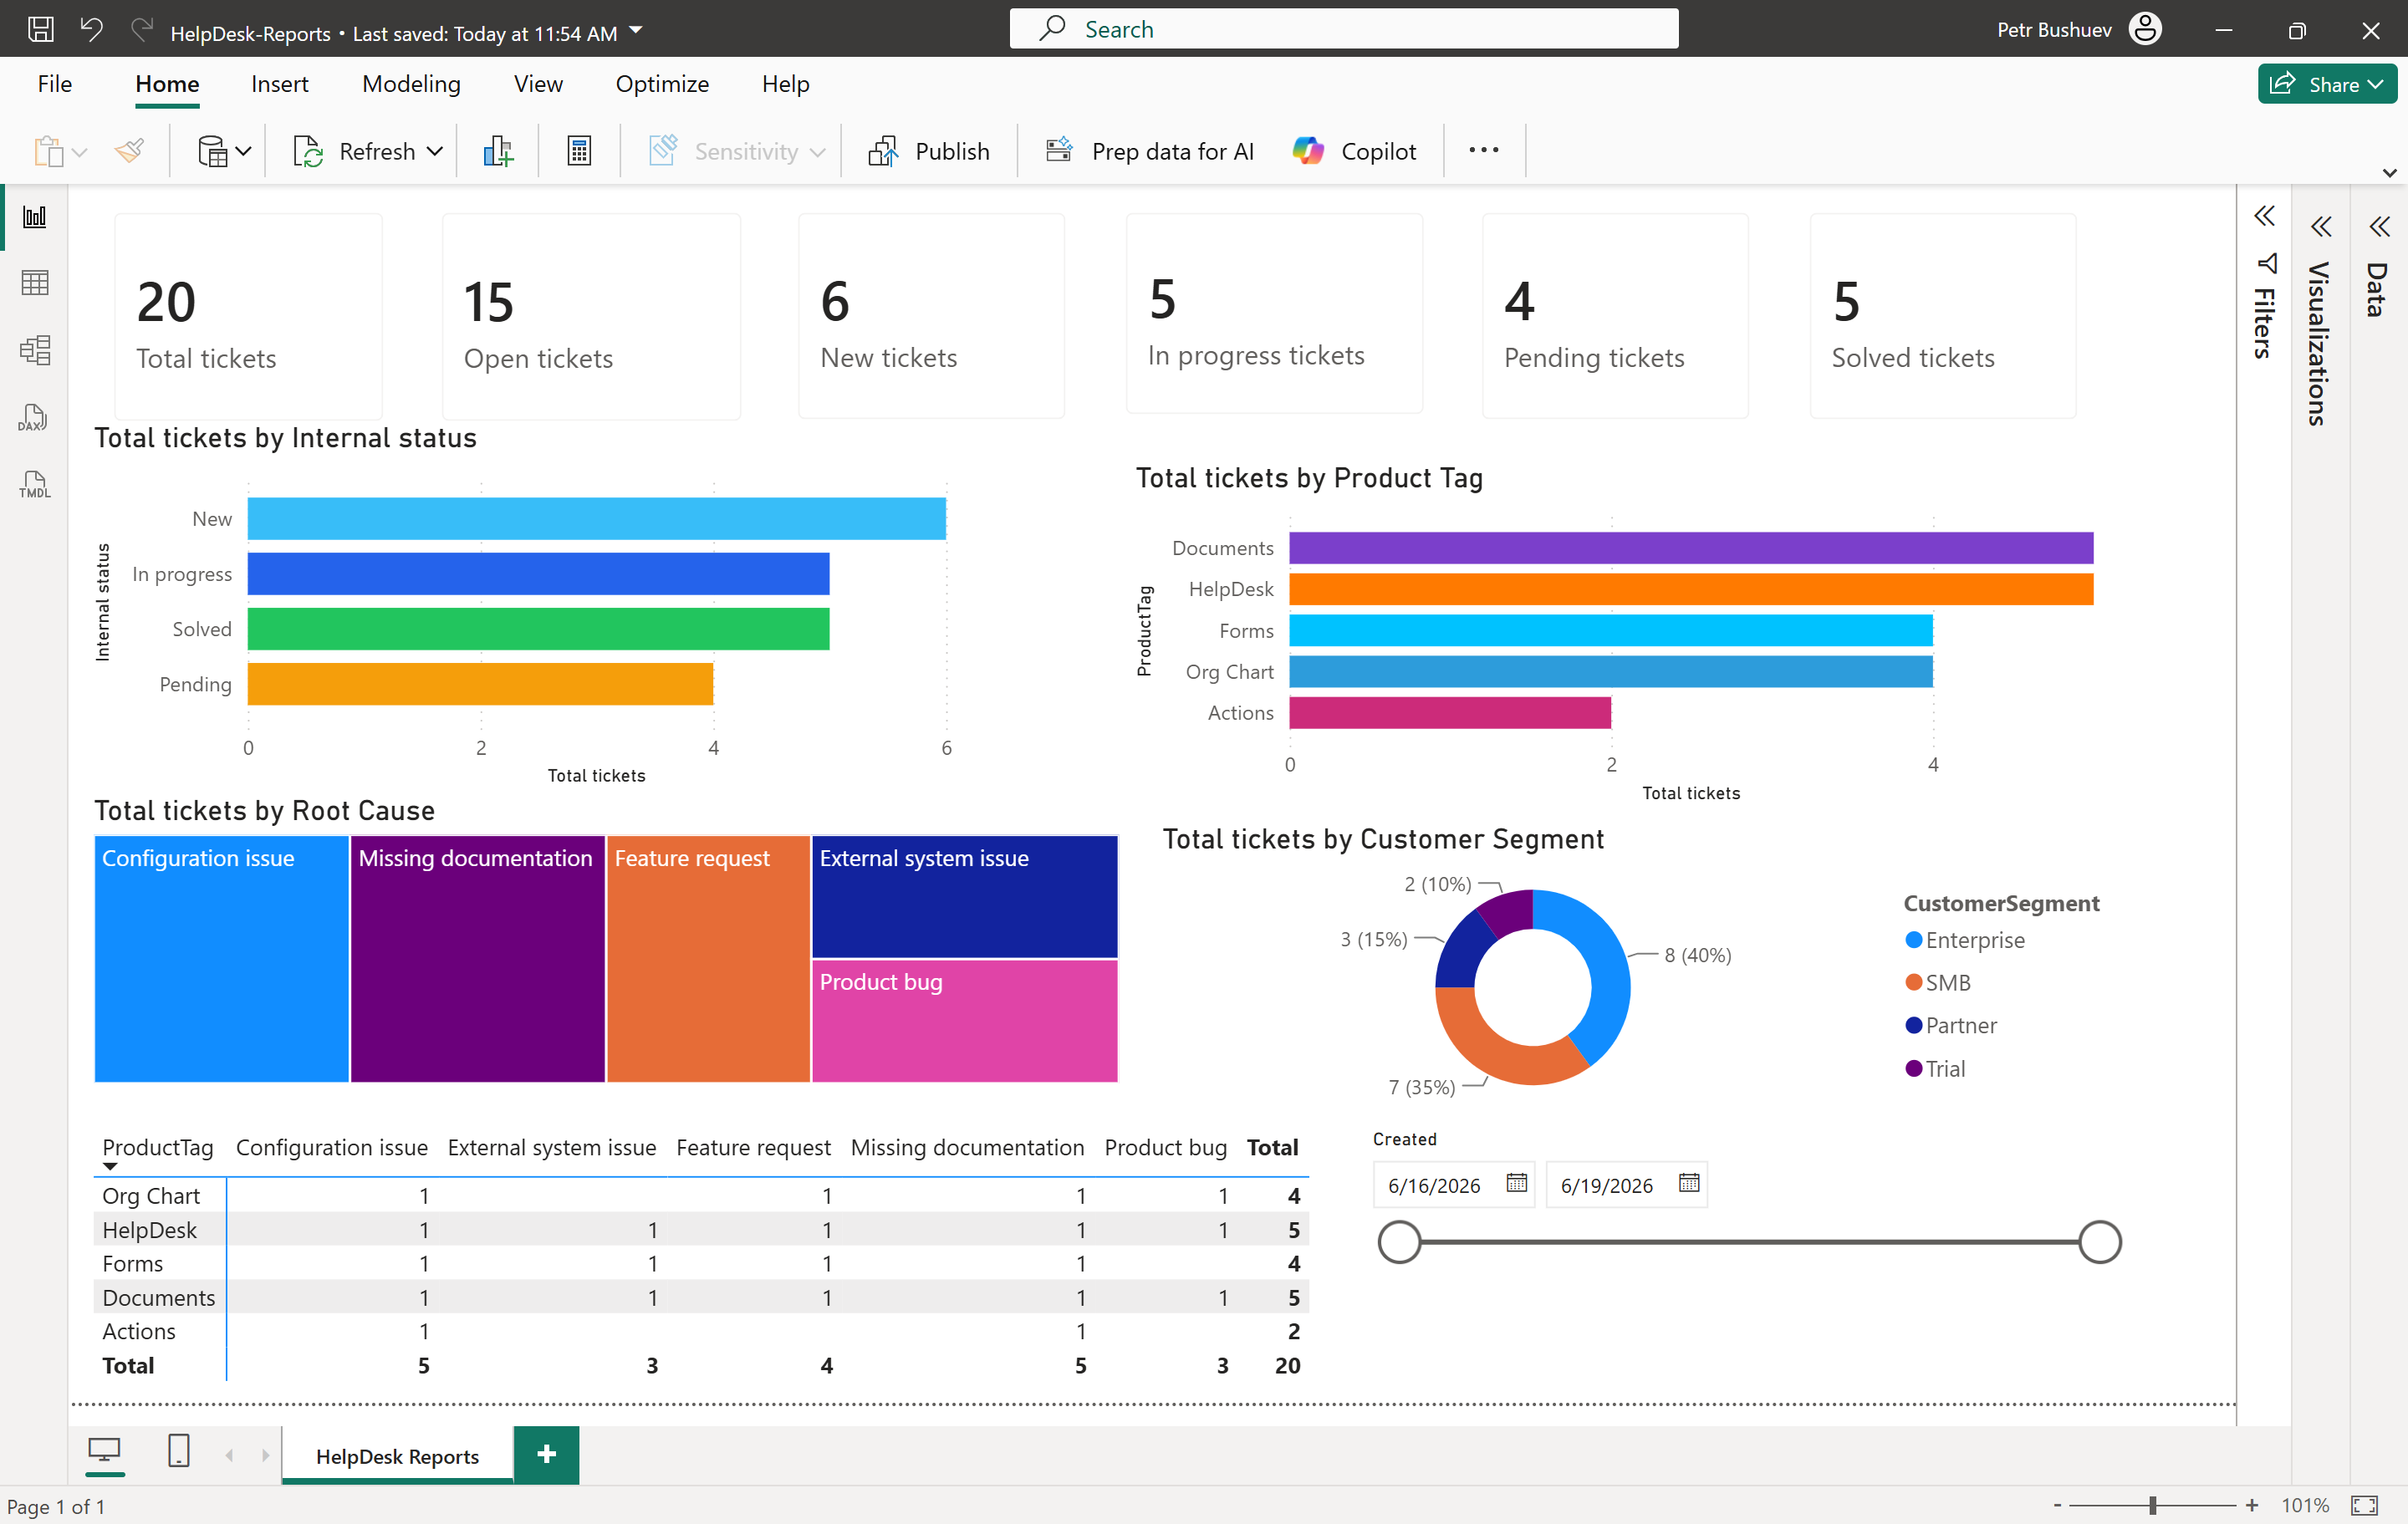Open the Insert ribbon tab

(279, 84)
